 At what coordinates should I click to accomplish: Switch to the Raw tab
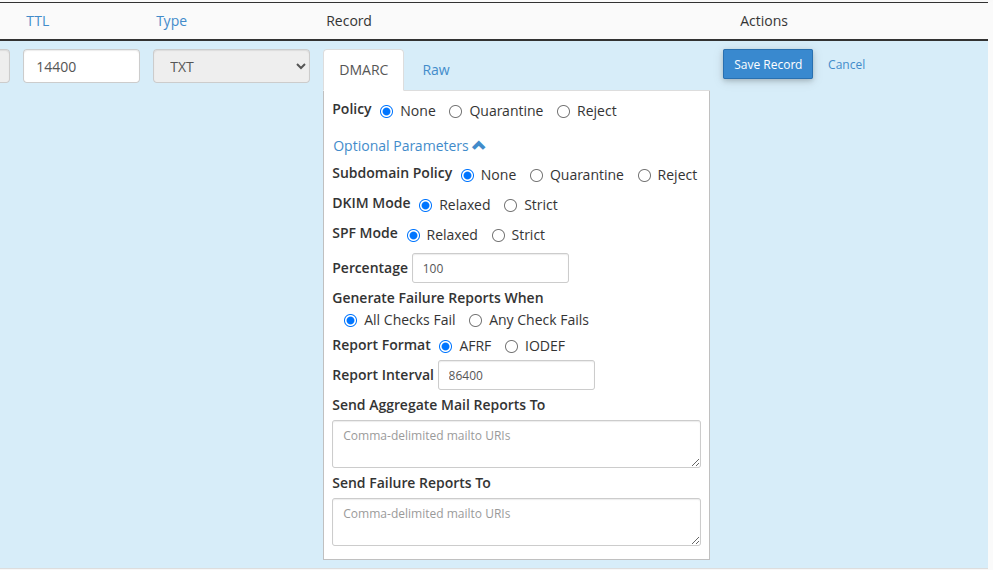(x=436, y=70)
